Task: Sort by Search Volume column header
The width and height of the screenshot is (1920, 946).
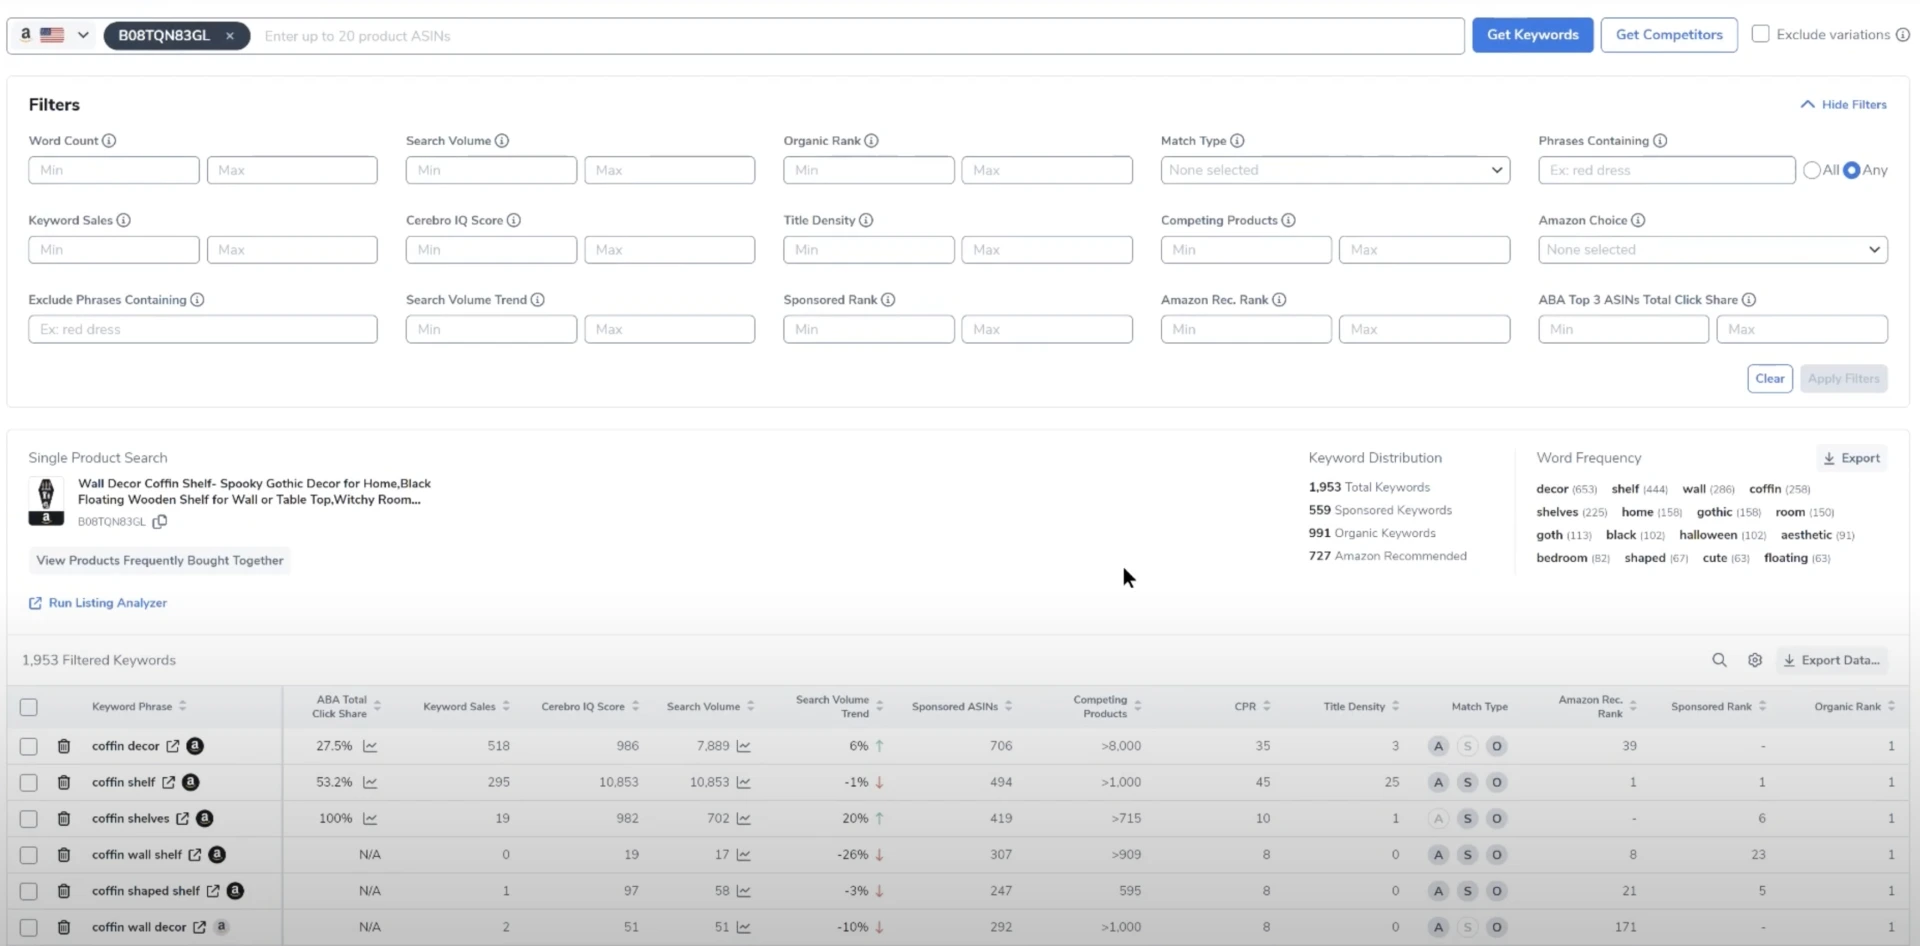Action: [704, 706]
